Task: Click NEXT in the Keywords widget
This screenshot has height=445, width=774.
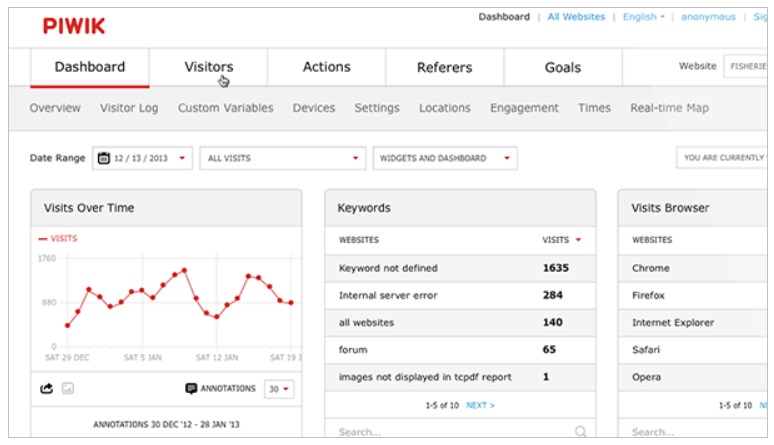Action: pyautogui.click(x=480, y=405)
